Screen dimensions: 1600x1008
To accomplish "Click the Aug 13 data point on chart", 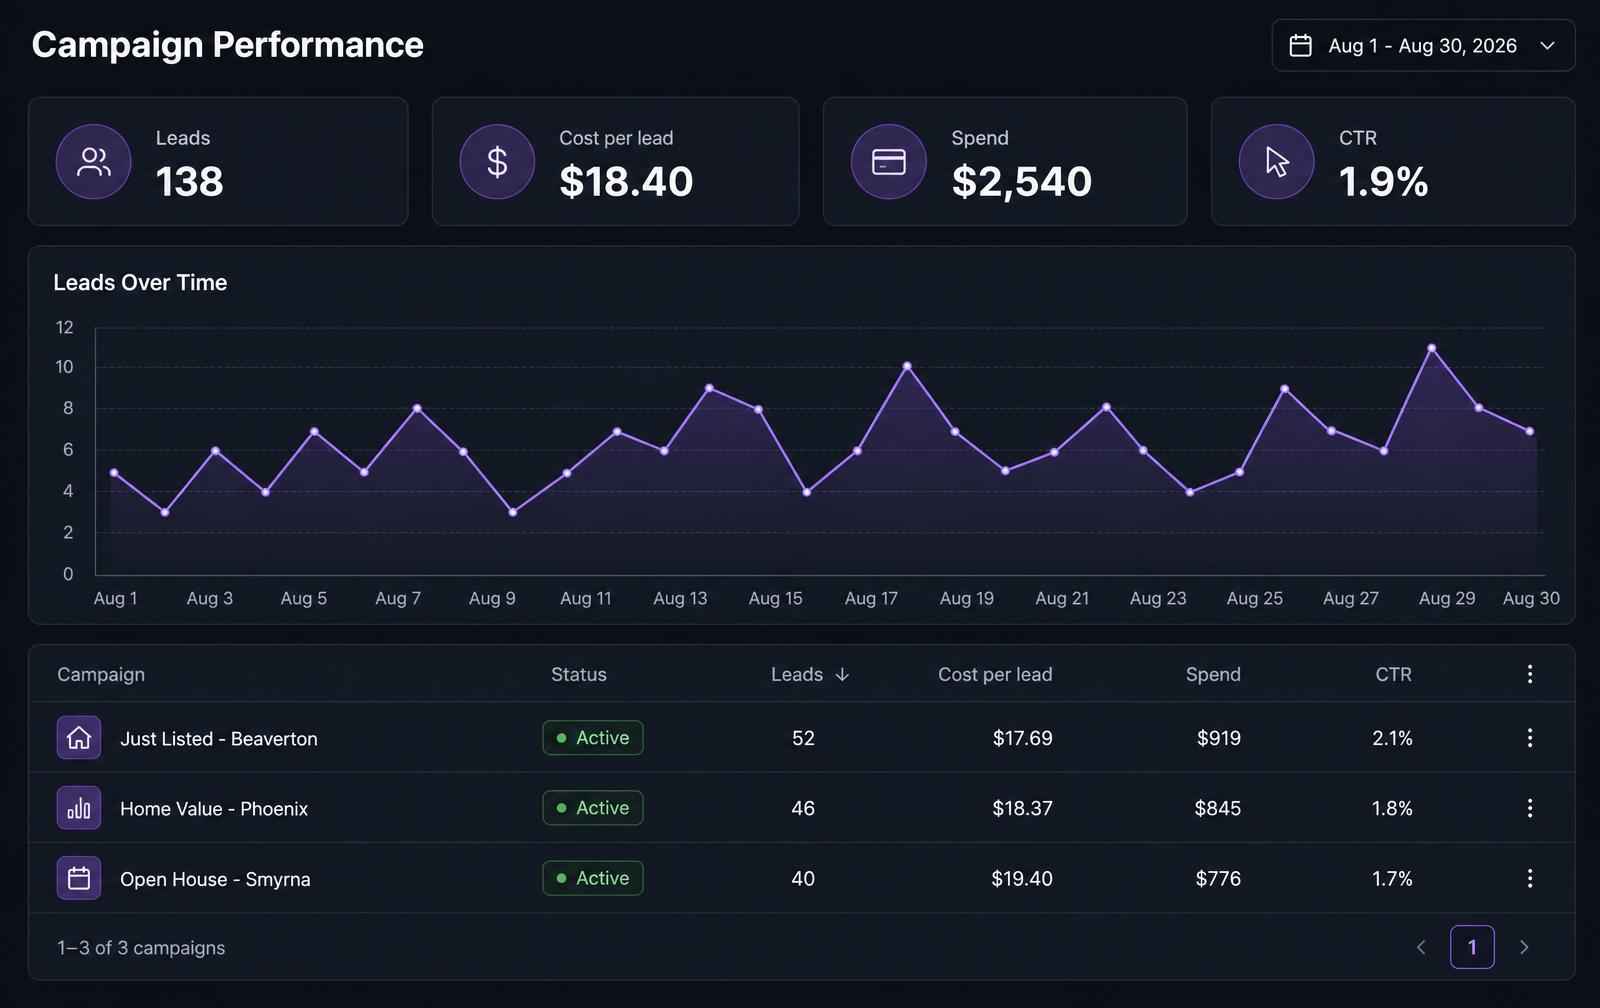I will (x=709, y=388).
